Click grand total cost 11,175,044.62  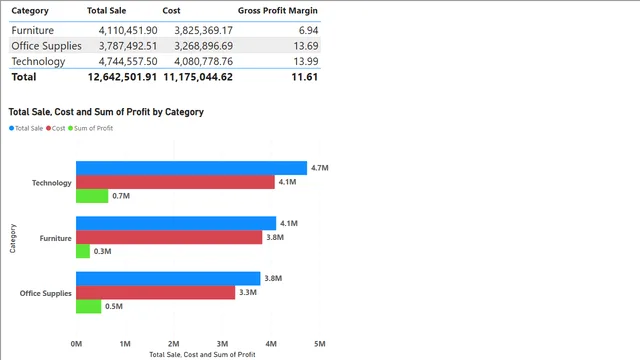pos(198,77)
